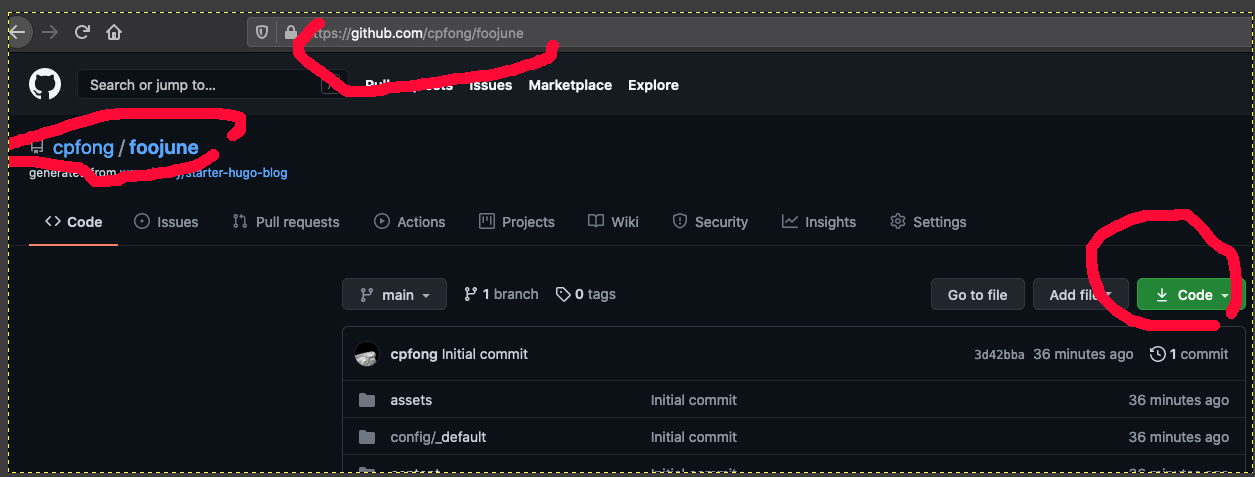Click the assets folder icon
The width and height of the screenshot is (1255, 477).
[367, 400]
